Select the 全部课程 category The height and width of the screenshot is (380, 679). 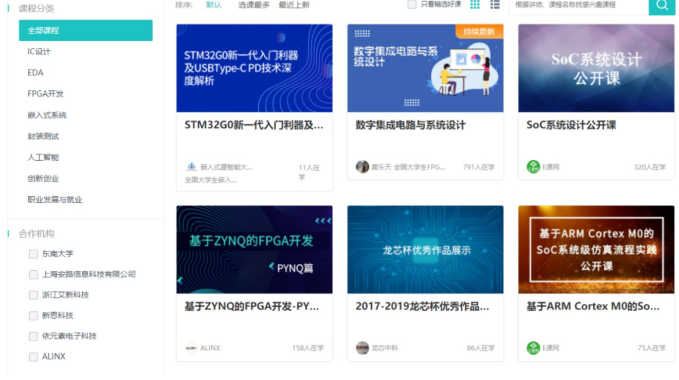click(x=86, y=30)
